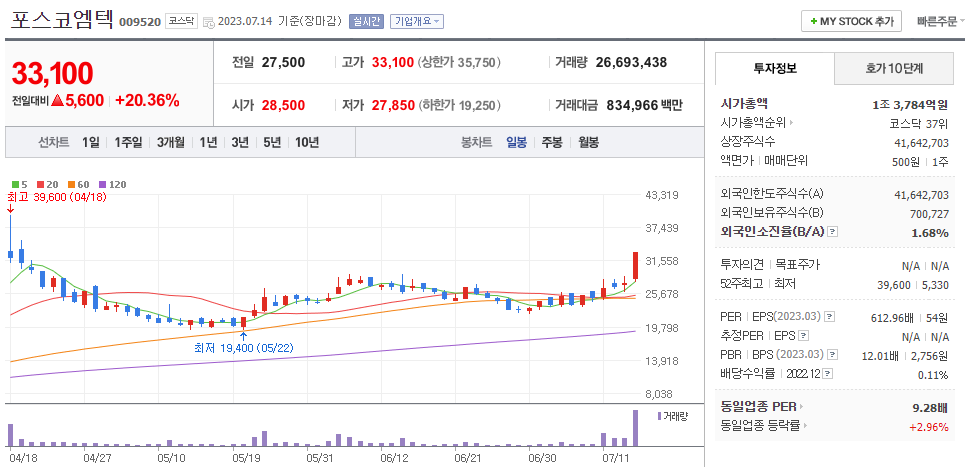The width and height of the screenshot is (968, 467).
Task: Click the 포스코엠텍 stock name heading
Action: 62,19
